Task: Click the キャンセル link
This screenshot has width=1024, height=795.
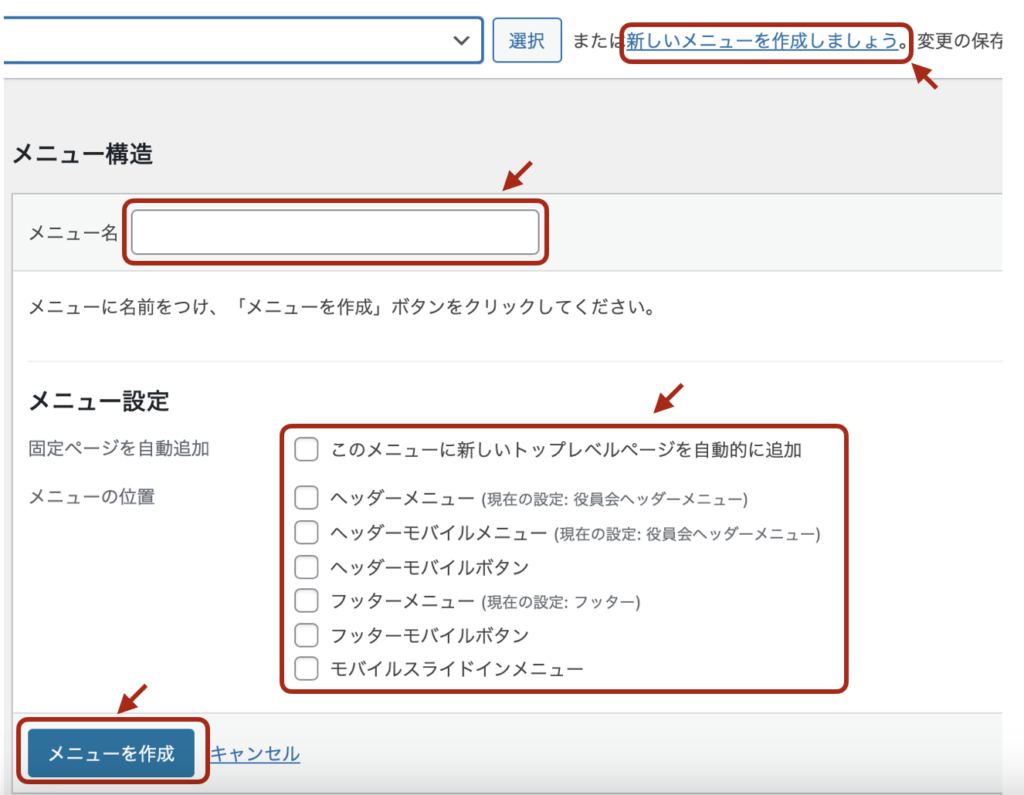Action: tap(255, 754)
